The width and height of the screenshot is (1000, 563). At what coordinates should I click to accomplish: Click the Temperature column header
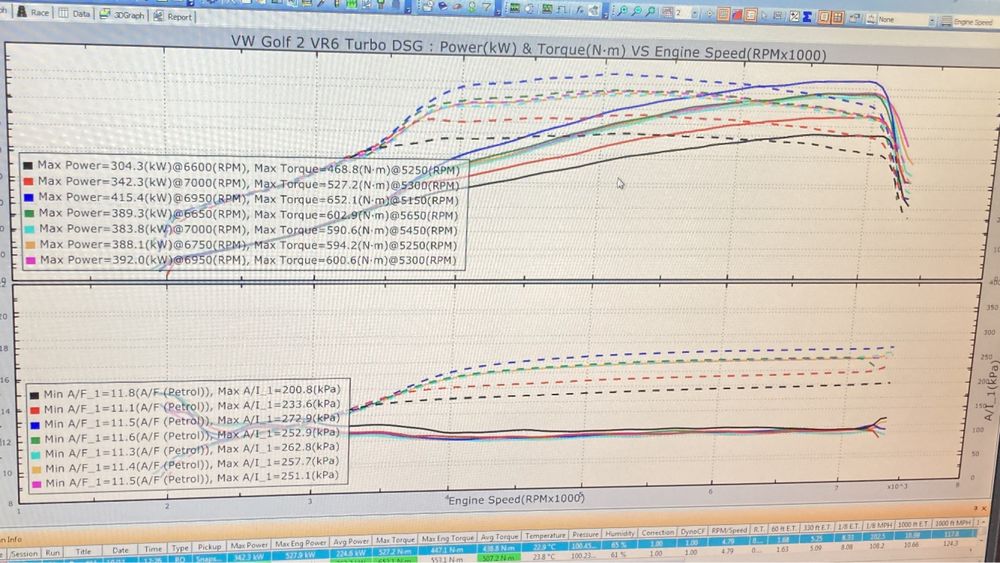[545, 535]
